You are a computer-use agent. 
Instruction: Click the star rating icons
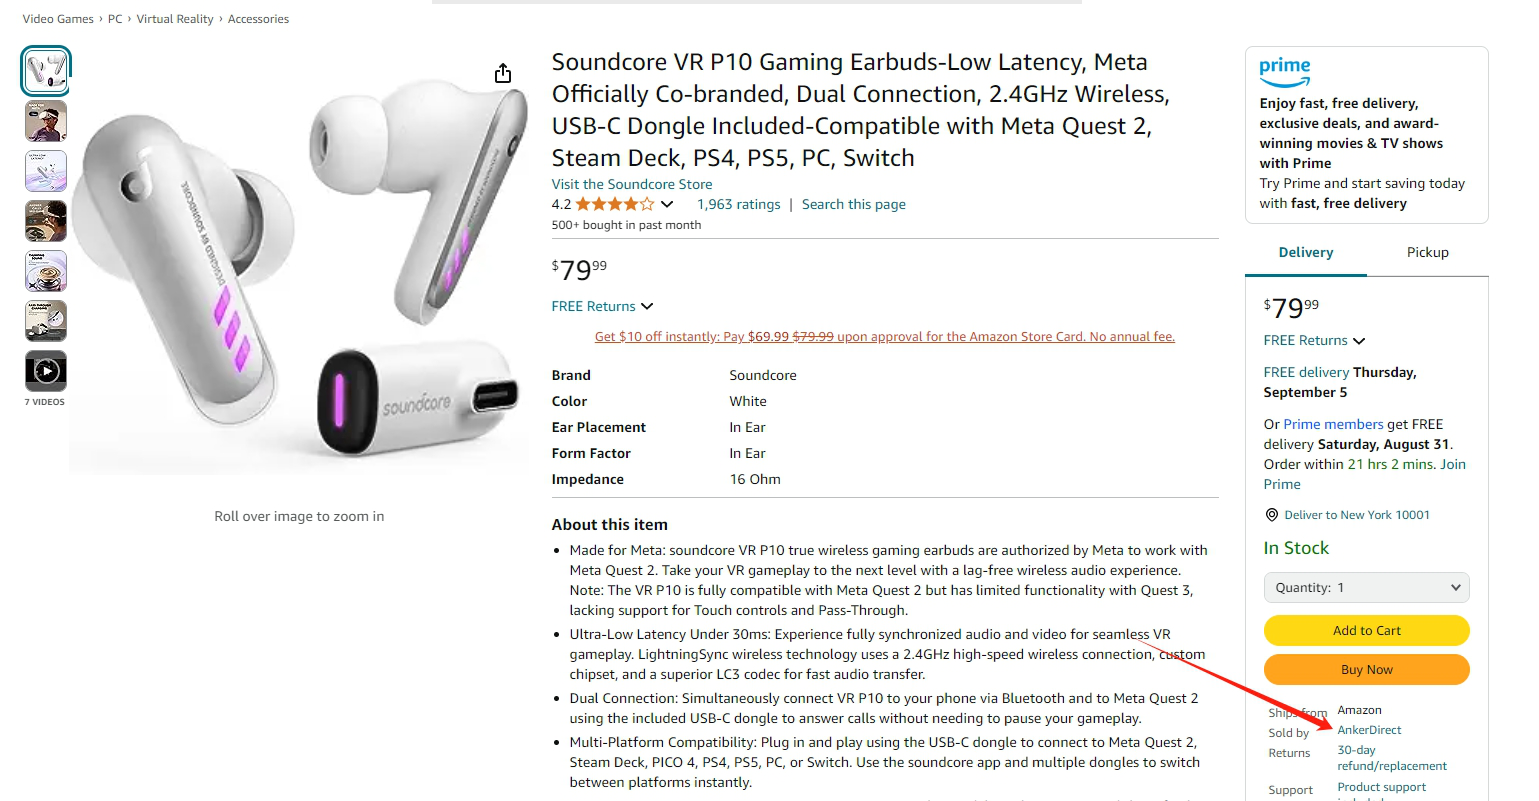[615, 204]
